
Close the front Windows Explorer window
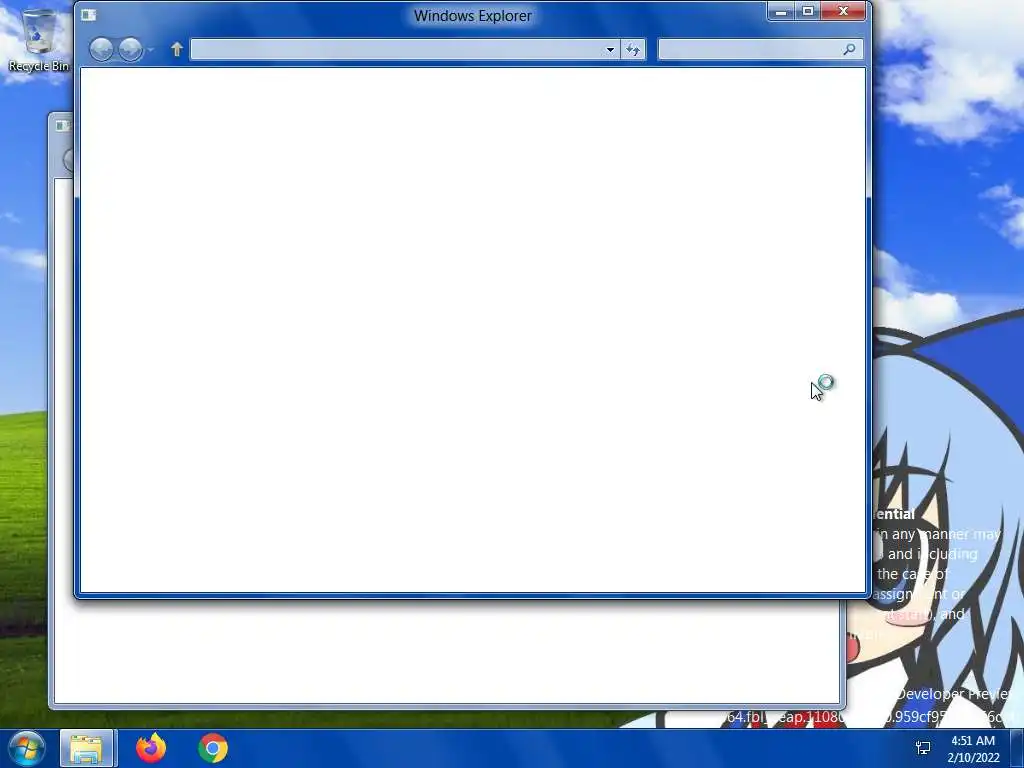click(843, 11)
